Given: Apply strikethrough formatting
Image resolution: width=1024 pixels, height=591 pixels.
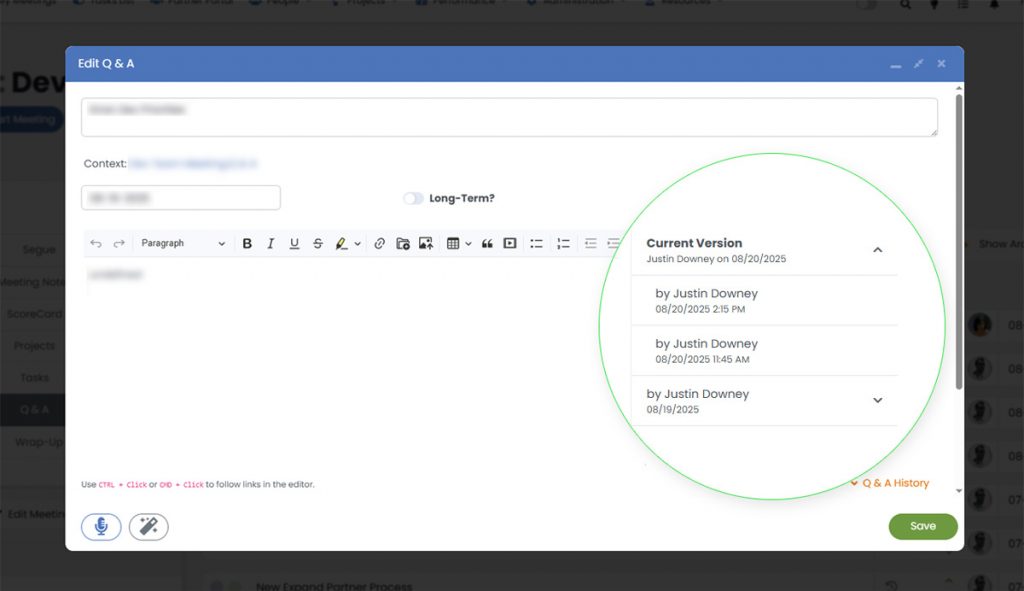Looking at the screenshot, I should tap(318, 243).
